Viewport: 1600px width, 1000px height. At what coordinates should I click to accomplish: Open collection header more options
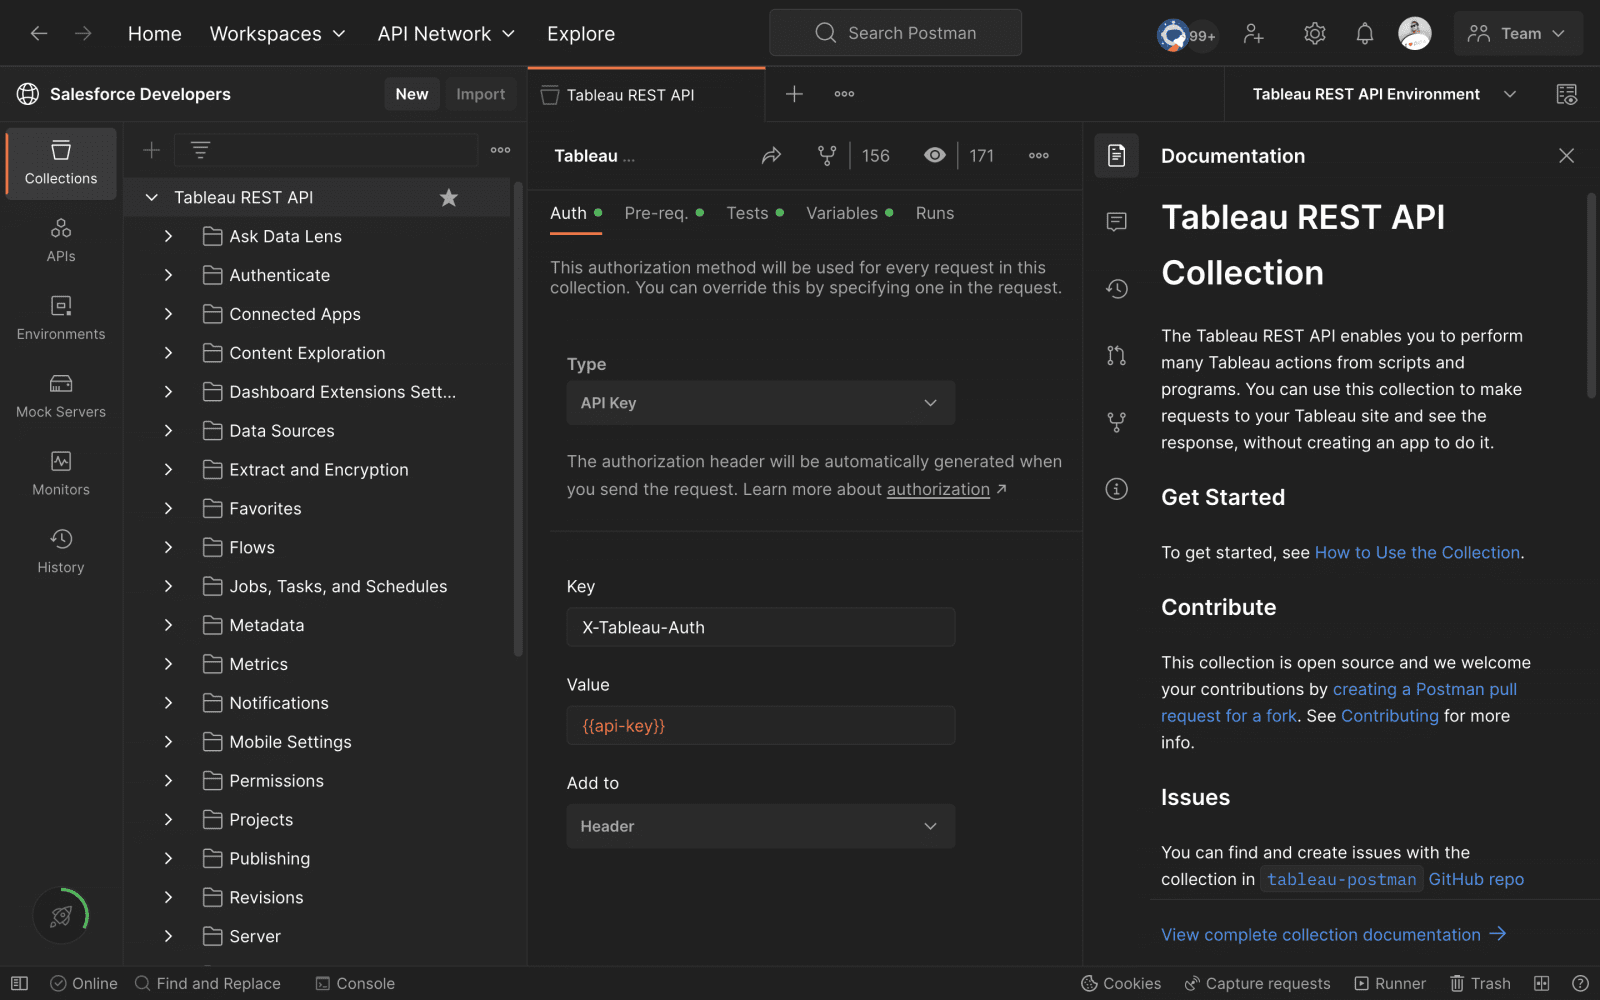coord(1039,155)
